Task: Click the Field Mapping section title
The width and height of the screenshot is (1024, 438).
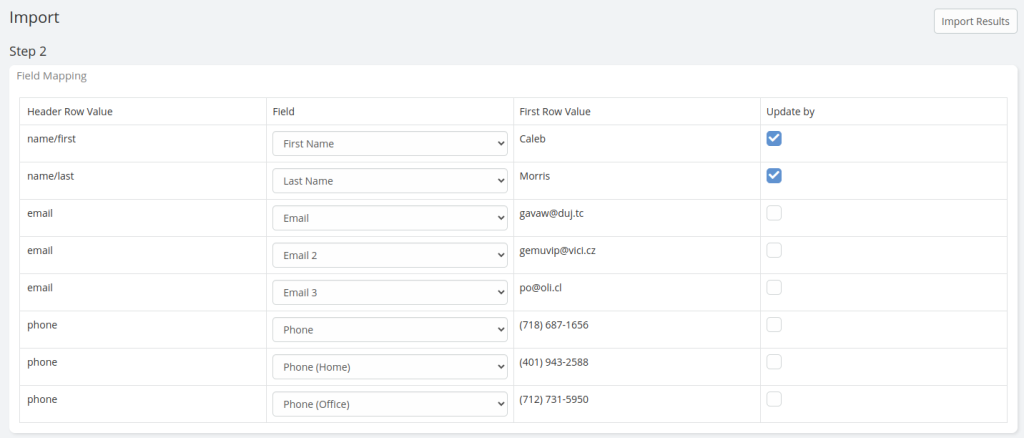Action: [x=52, y=76]
